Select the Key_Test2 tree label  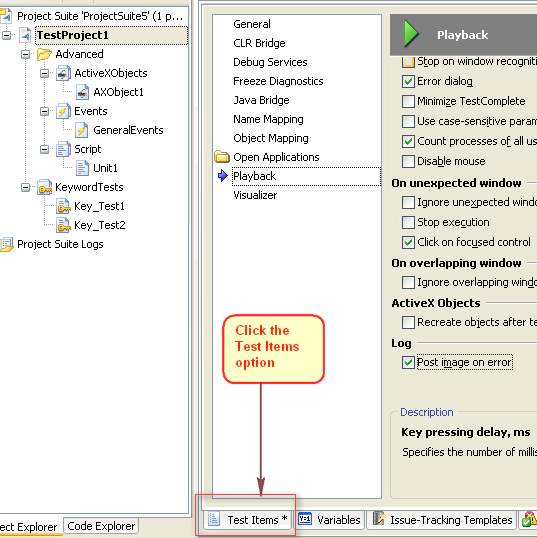[x=100, y=225]
